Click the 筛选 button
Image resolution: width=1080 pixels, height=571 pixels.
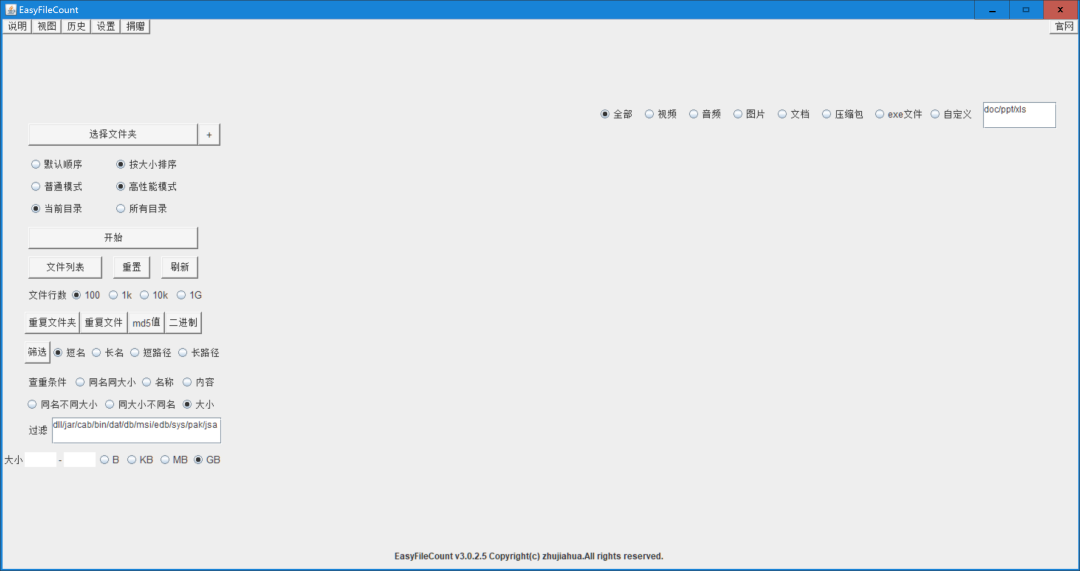(37, 352)
